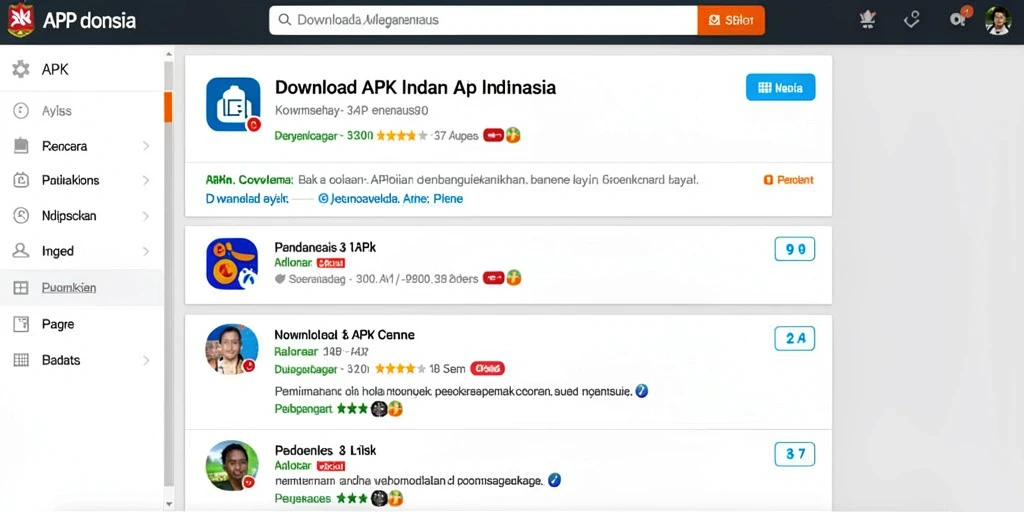Open the crown icon in header
The image size is (1024, 512).
click(x=867, y=20)
